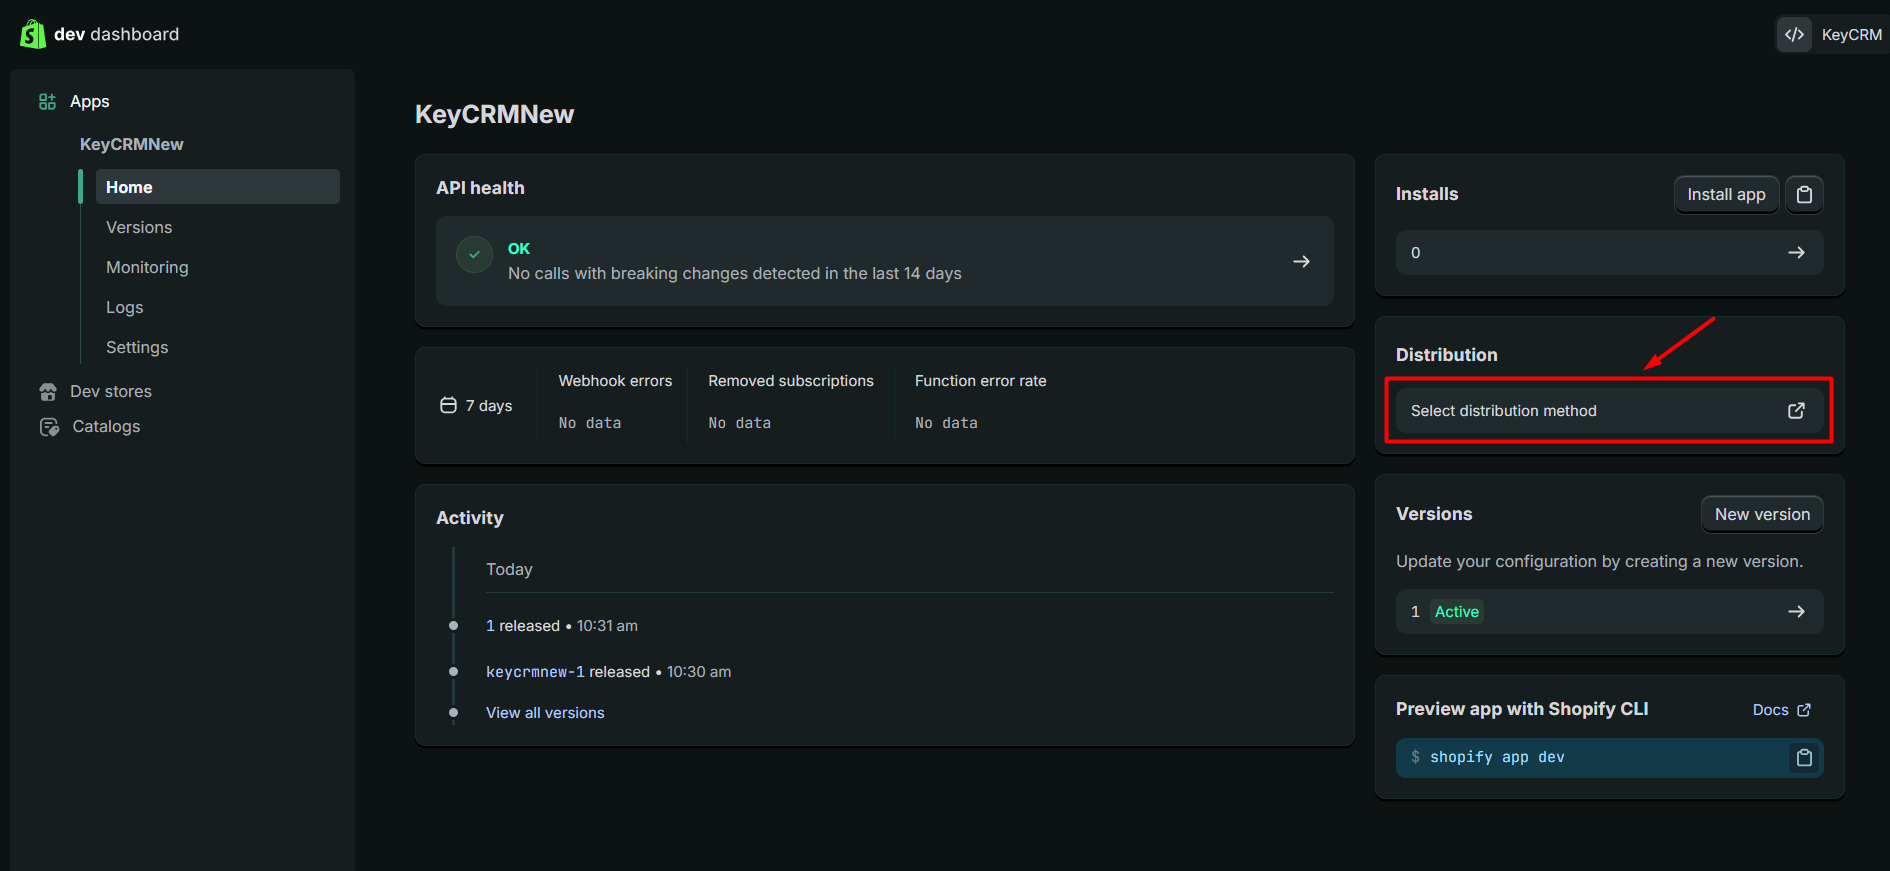Open Monitoring page in sidebar
The width and height of the screenshot is (1890, 871).
click(x=147, y=268)
